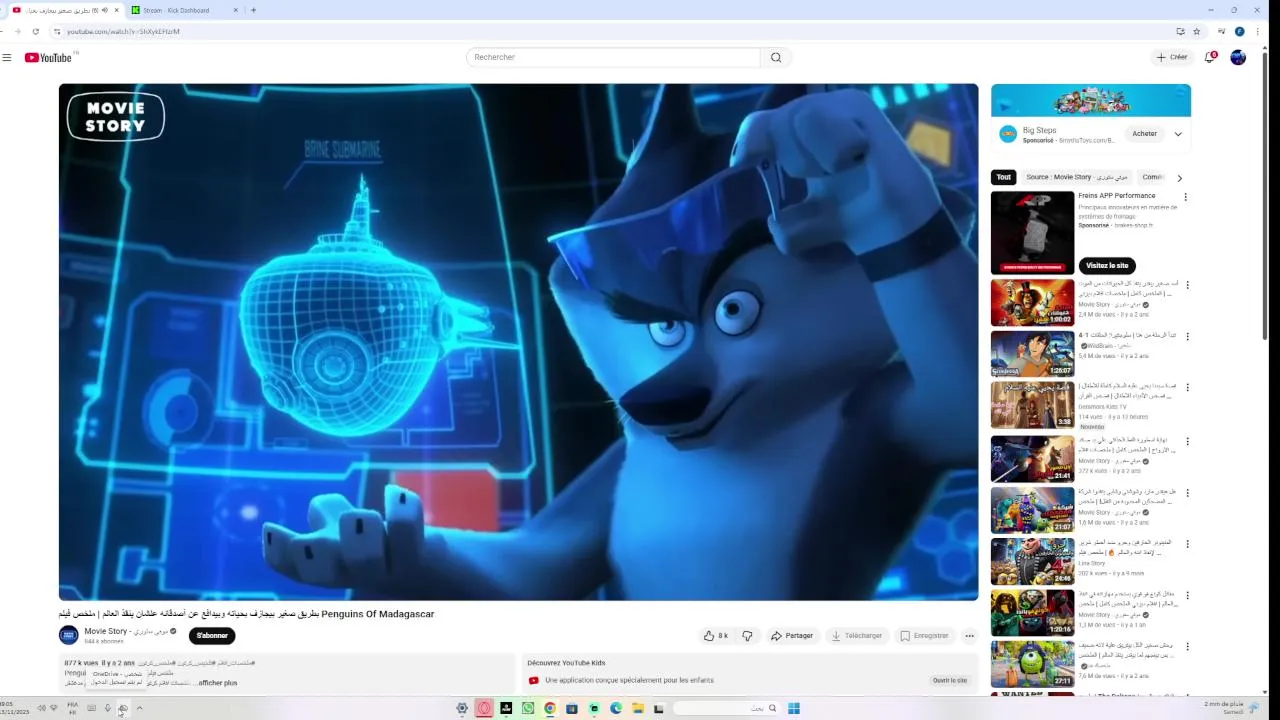Open the 1:20:16 duration video thumbnail
The width and height of the screenshot is (1280, 720).
[x=1032, y=613]
